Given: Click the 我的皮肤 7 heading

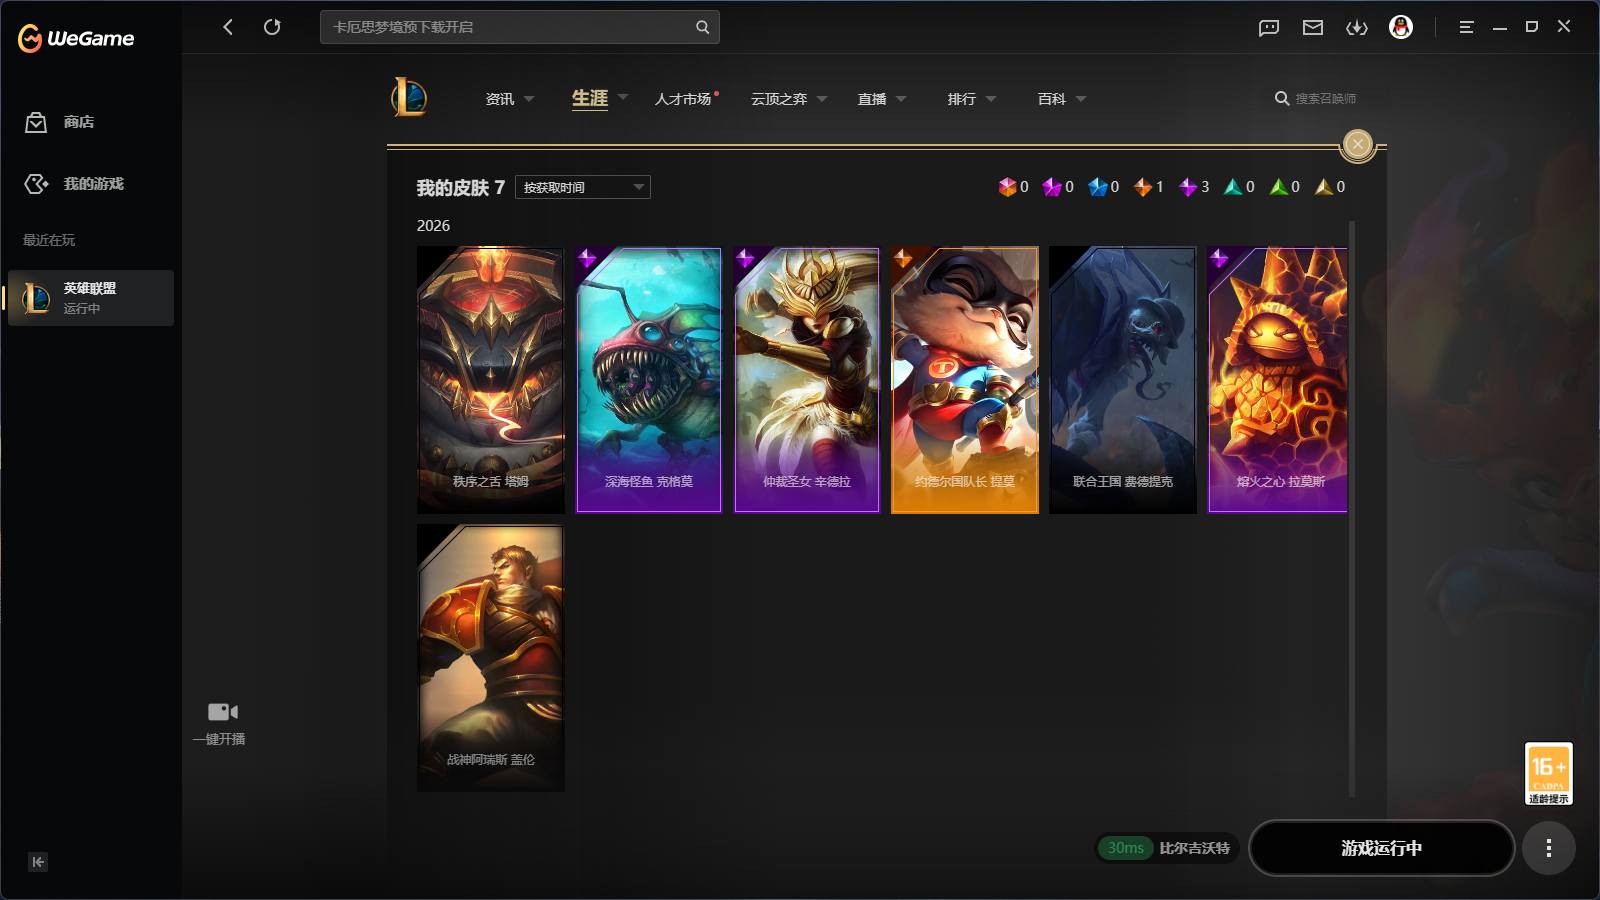Looking at the screenshot, I should (460, 188).
